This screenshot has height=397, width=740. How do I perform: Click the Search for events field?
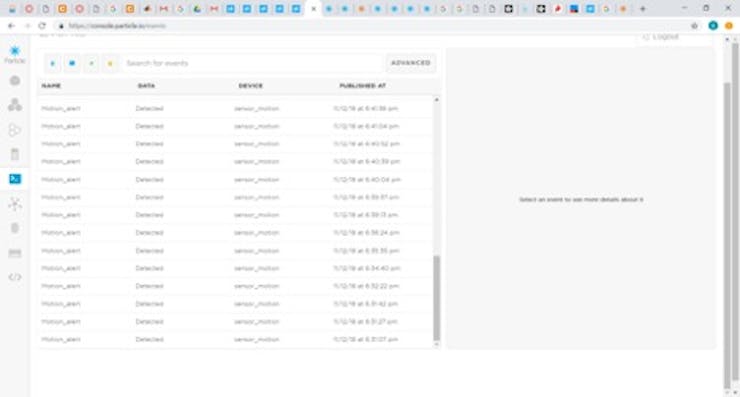tap(252, 63)
